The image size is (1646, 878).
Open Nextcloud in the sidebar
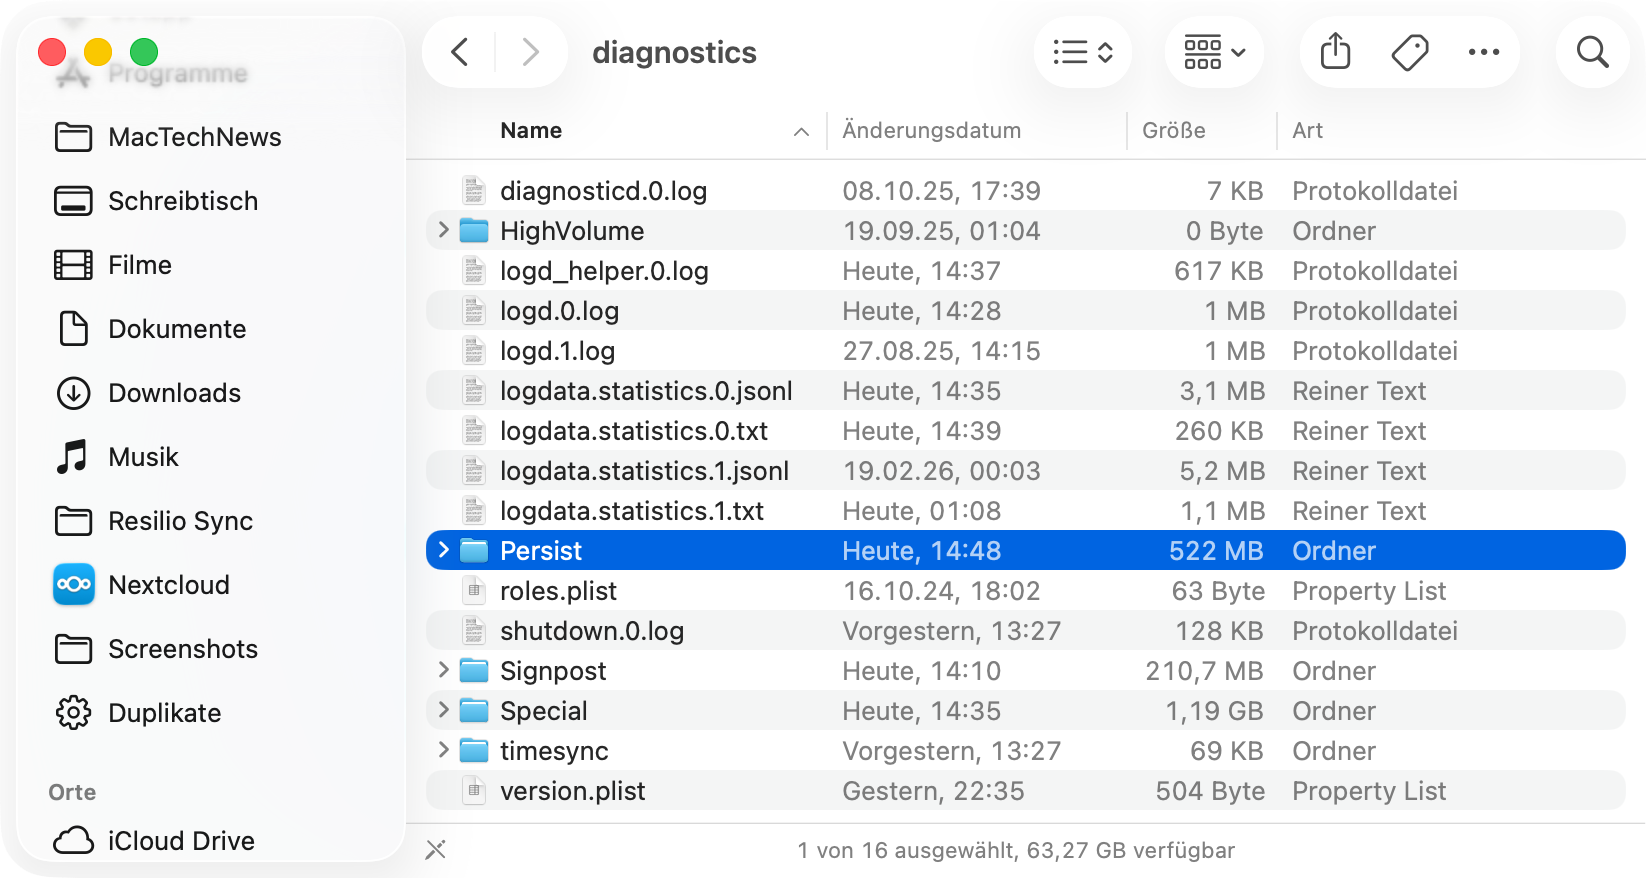pyautogui.click(x=168, y=585)
